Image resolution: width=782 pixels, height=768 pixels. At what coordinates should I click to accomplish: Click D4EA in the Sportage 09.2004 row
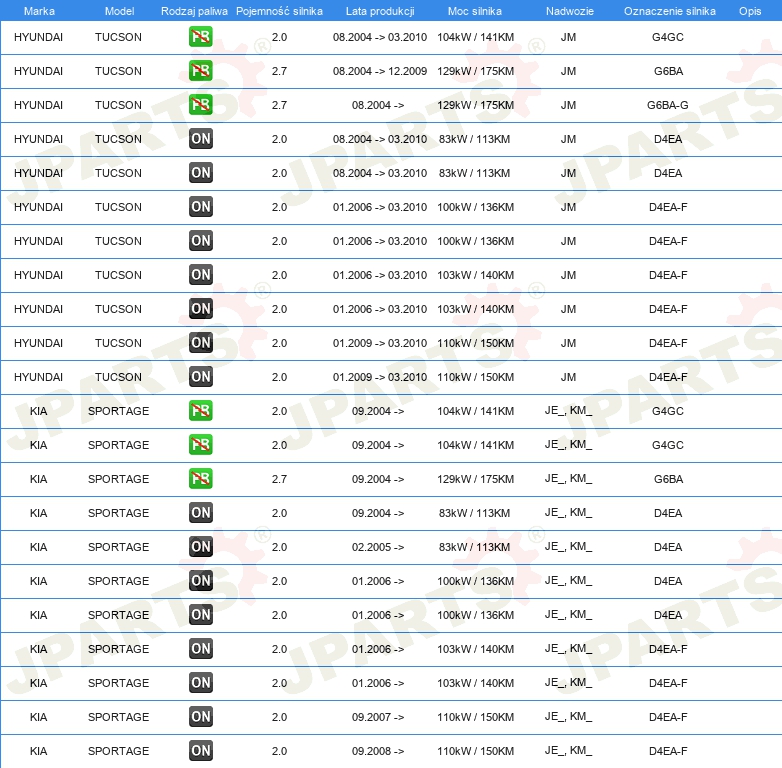pyautogui.click(x=668, y=513)
